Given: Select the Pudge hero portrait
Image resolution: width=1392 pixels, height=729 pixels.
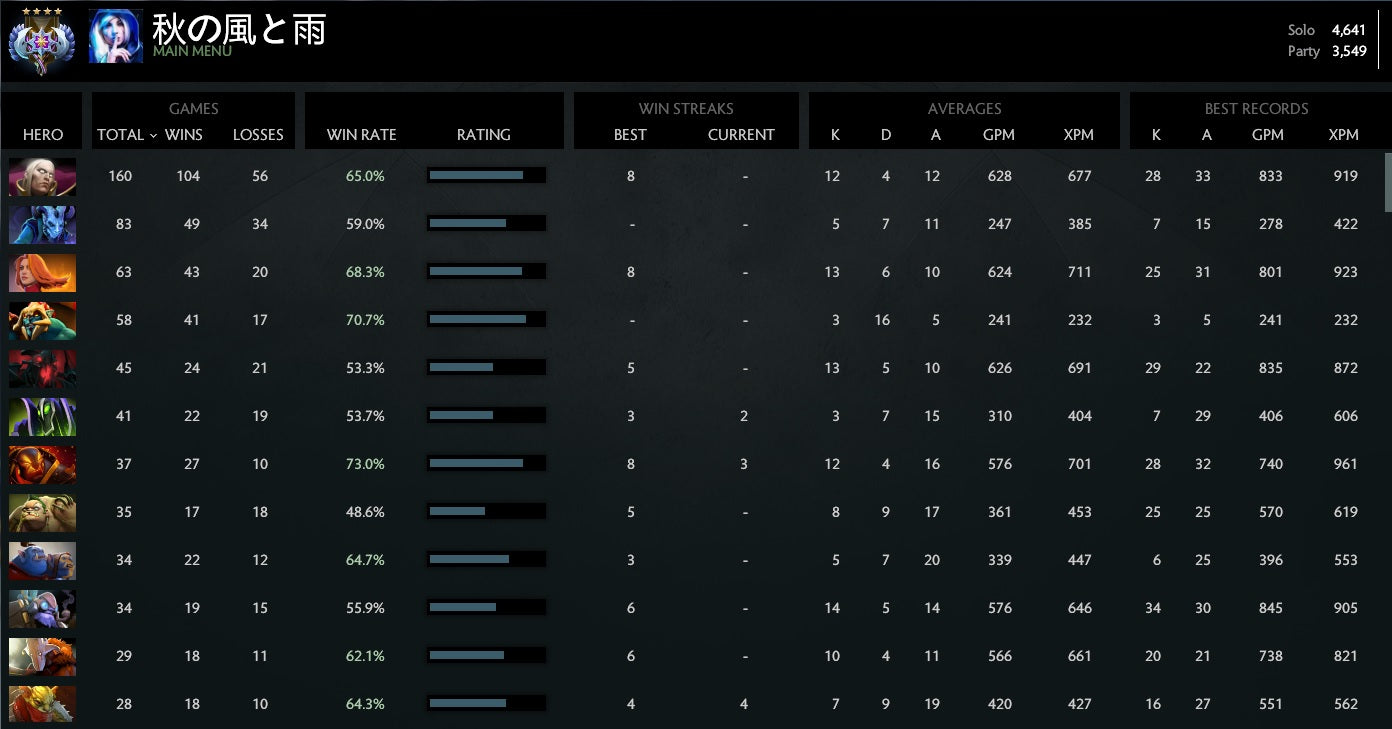Looking at the screenshot, I should click(42, 513).
